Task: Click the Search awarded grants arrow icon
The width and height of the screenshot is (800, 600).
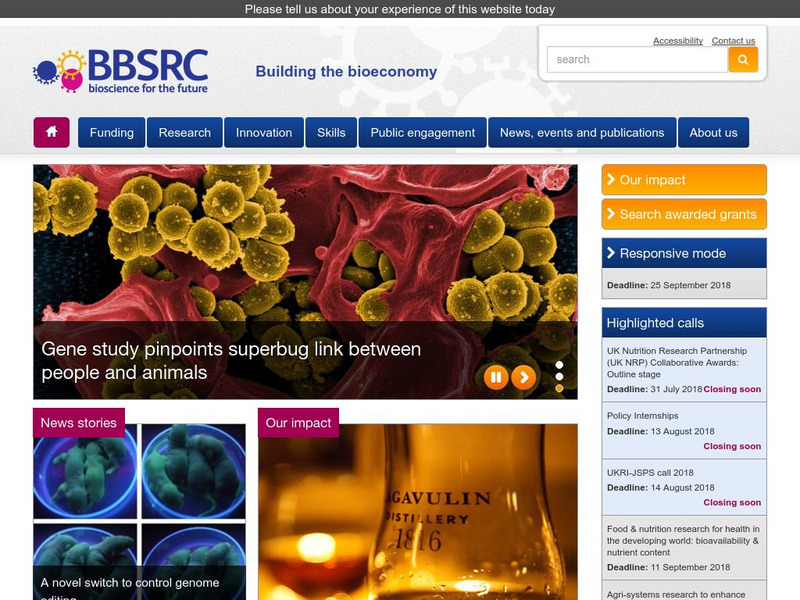Action: click(x=612, y=213)
